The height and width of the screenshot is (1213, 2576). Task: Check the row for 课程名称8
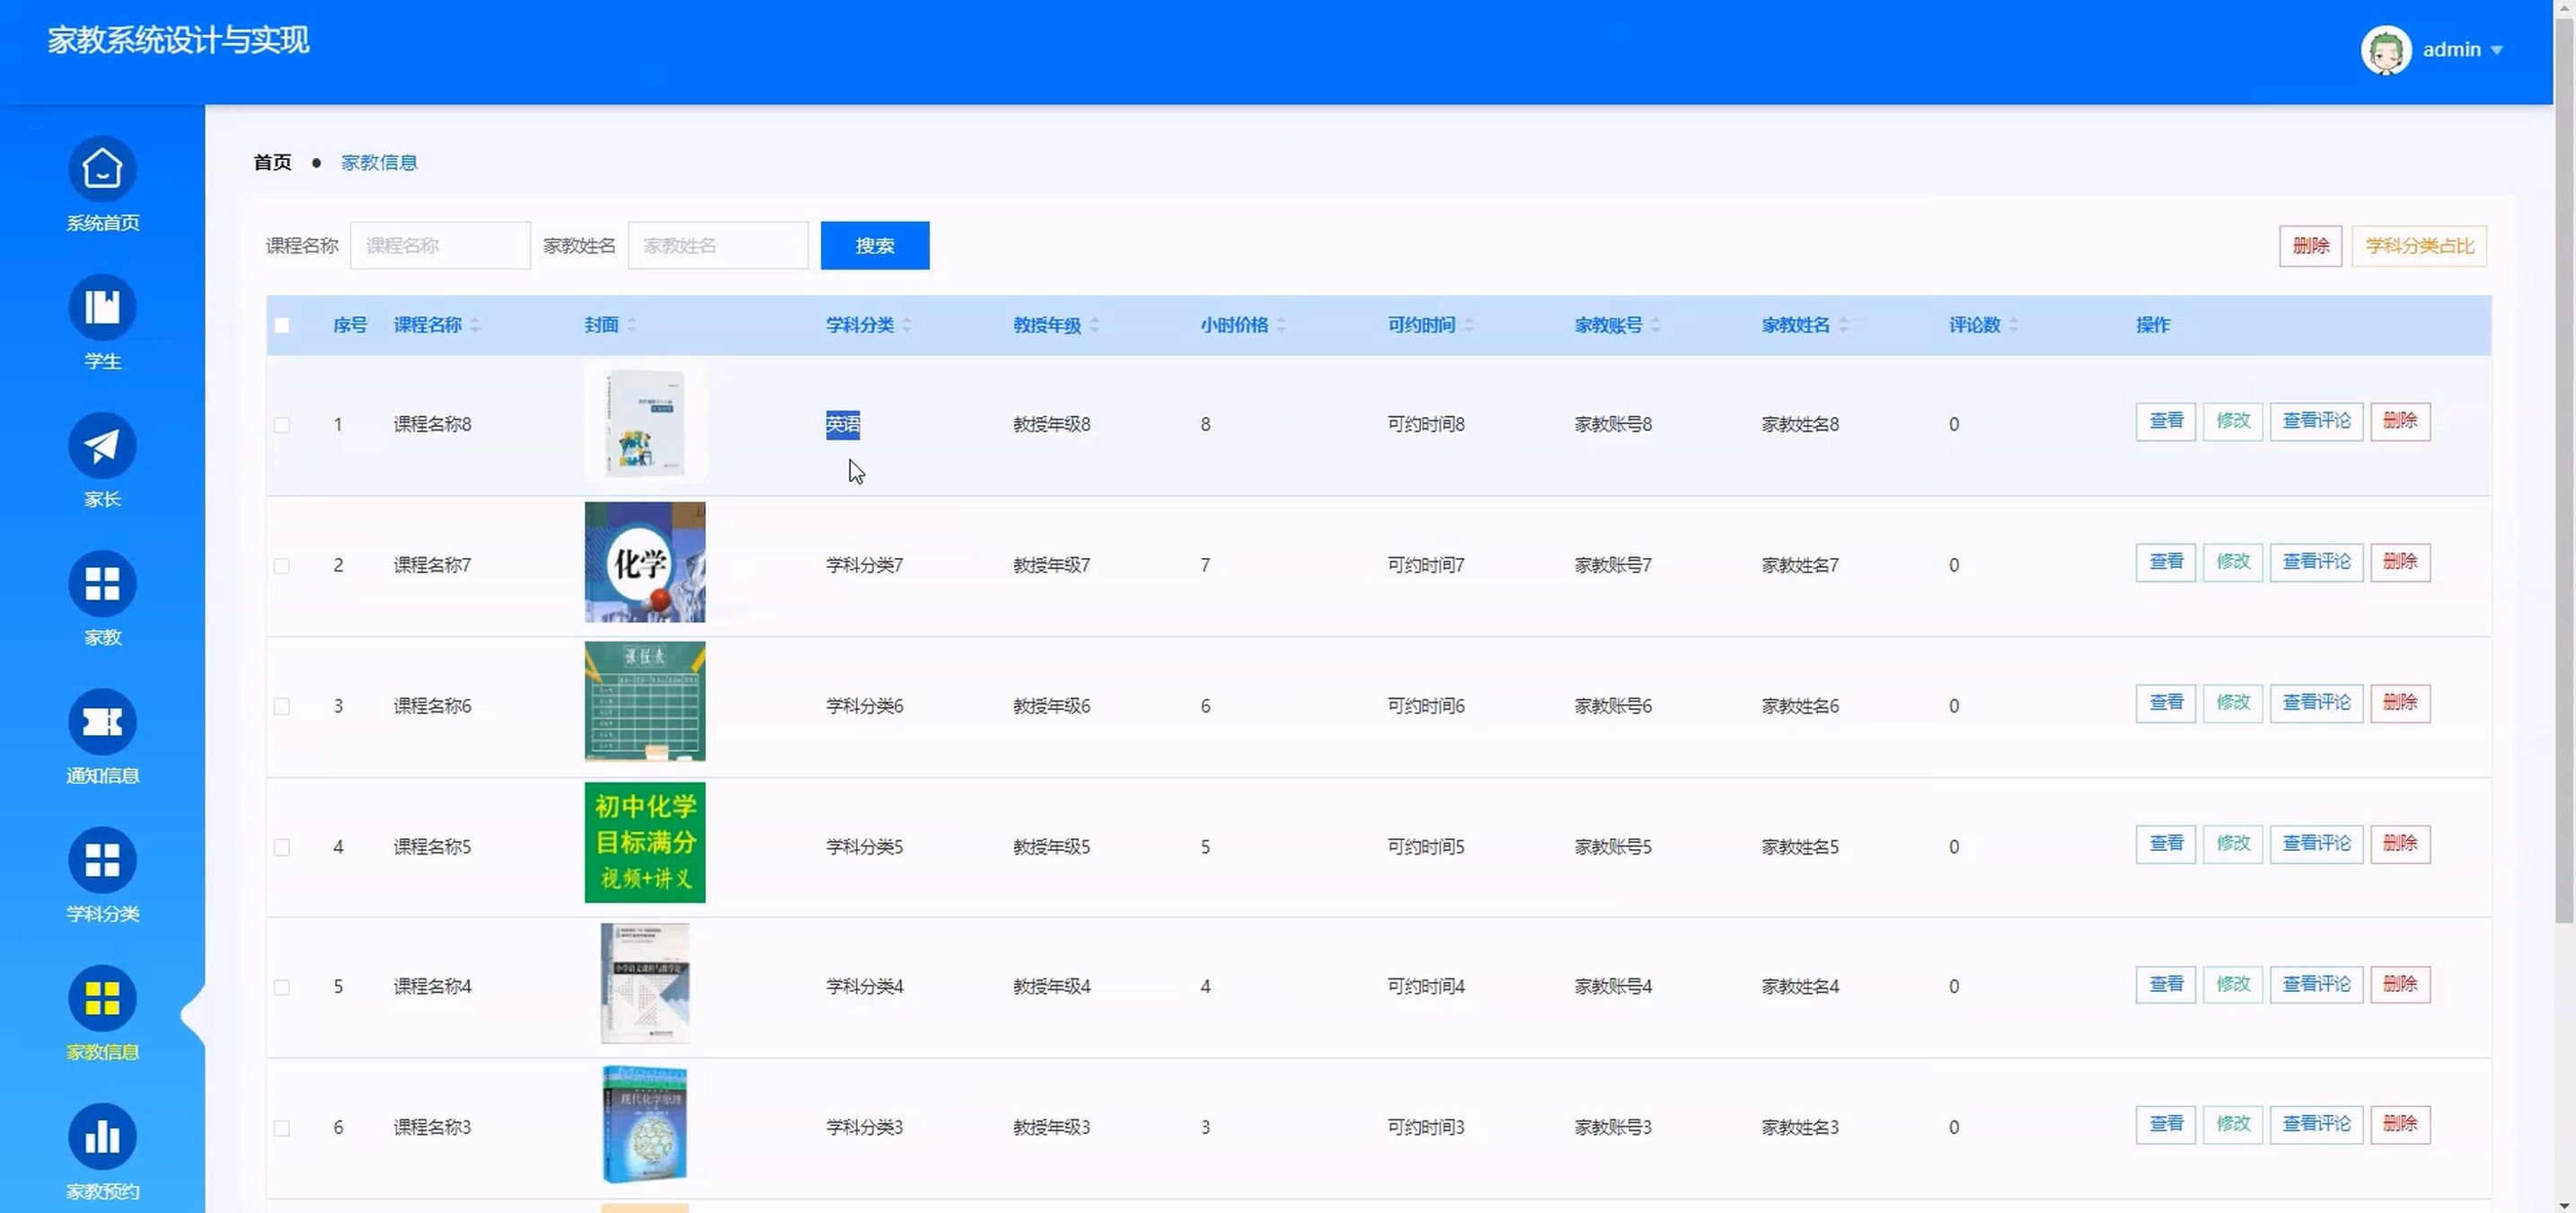pyautogui.click(x=282, y=425)
